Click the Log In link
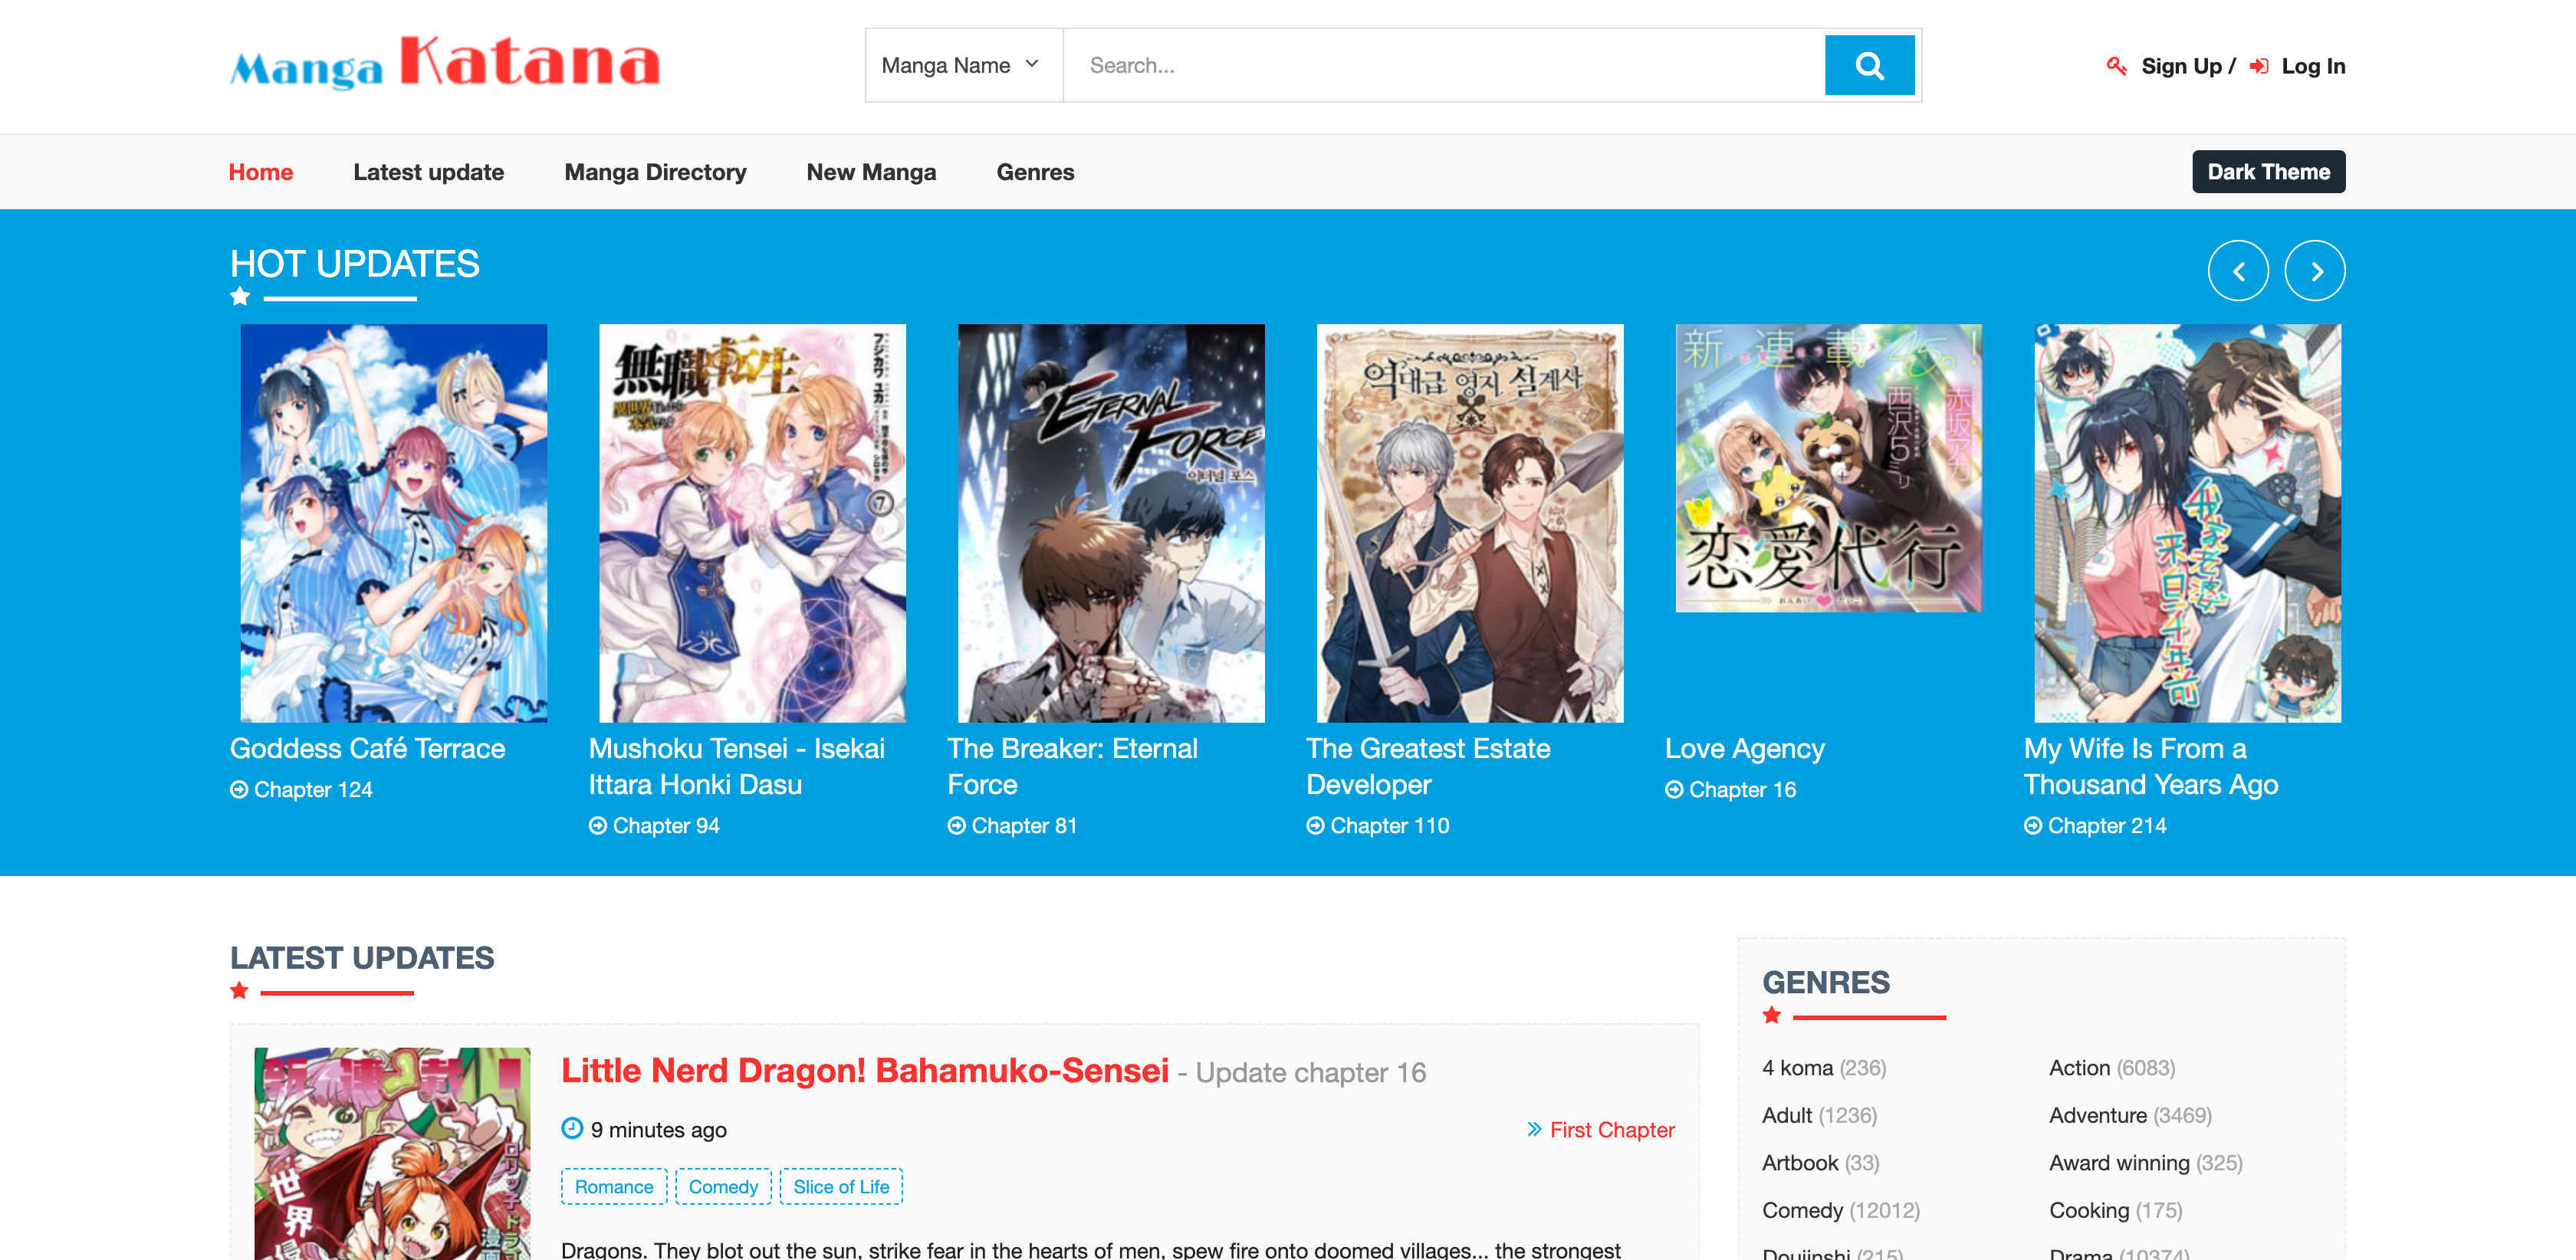Viewport: 2576px width, 1260px height. pos(2313,66)
